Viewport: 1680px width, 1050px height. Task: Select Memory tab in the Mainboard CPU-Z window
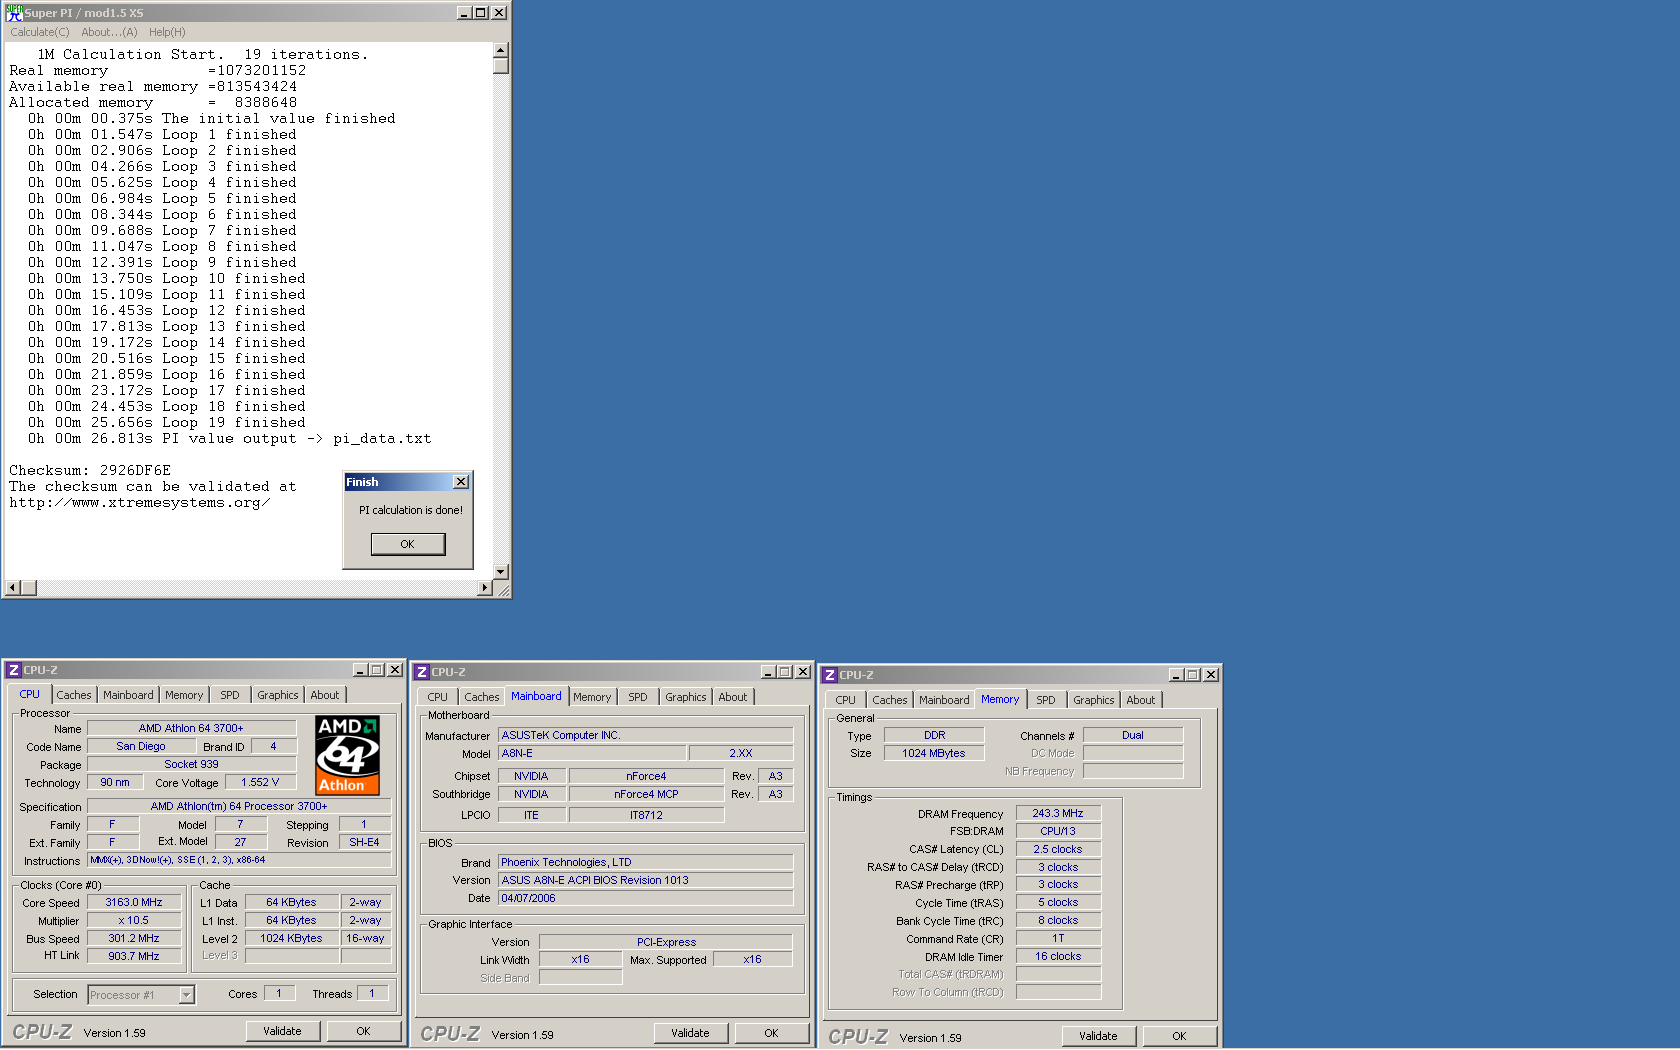coord(592,697)
